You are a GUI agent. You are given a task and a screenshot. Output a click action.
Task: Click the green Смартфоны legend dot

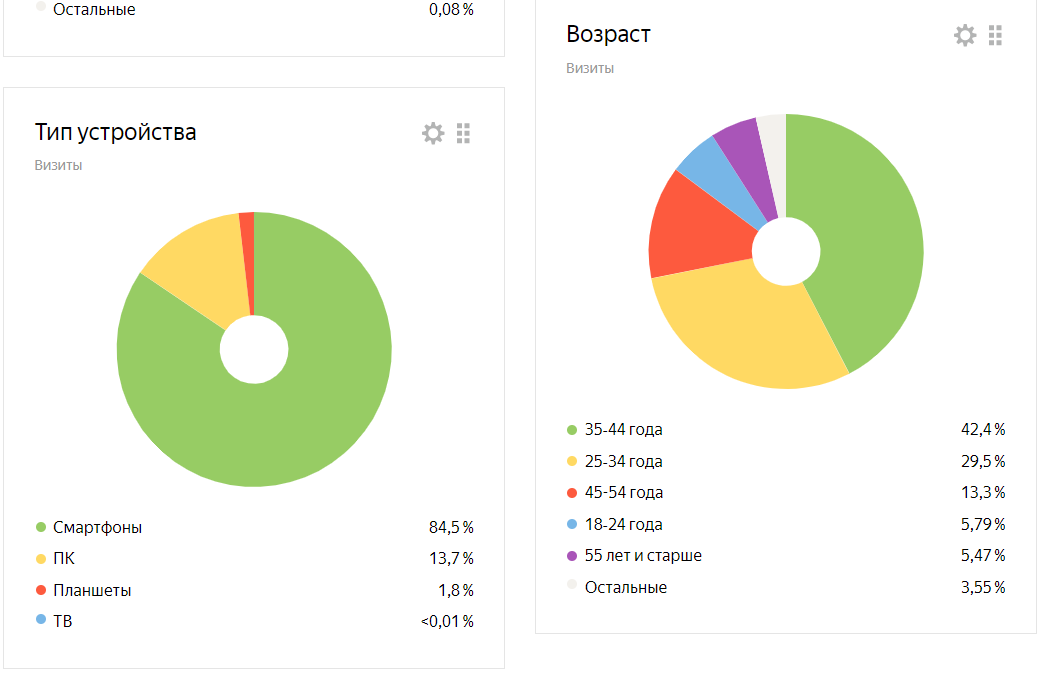coord(41,527)
